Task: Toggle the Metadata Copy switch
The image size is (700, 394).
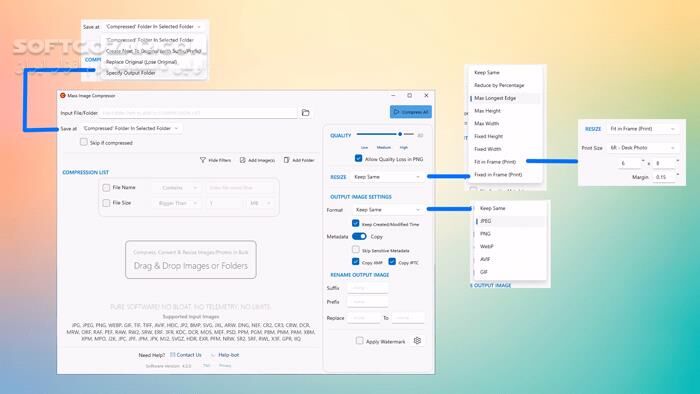Action: click(x=359, y=236)
